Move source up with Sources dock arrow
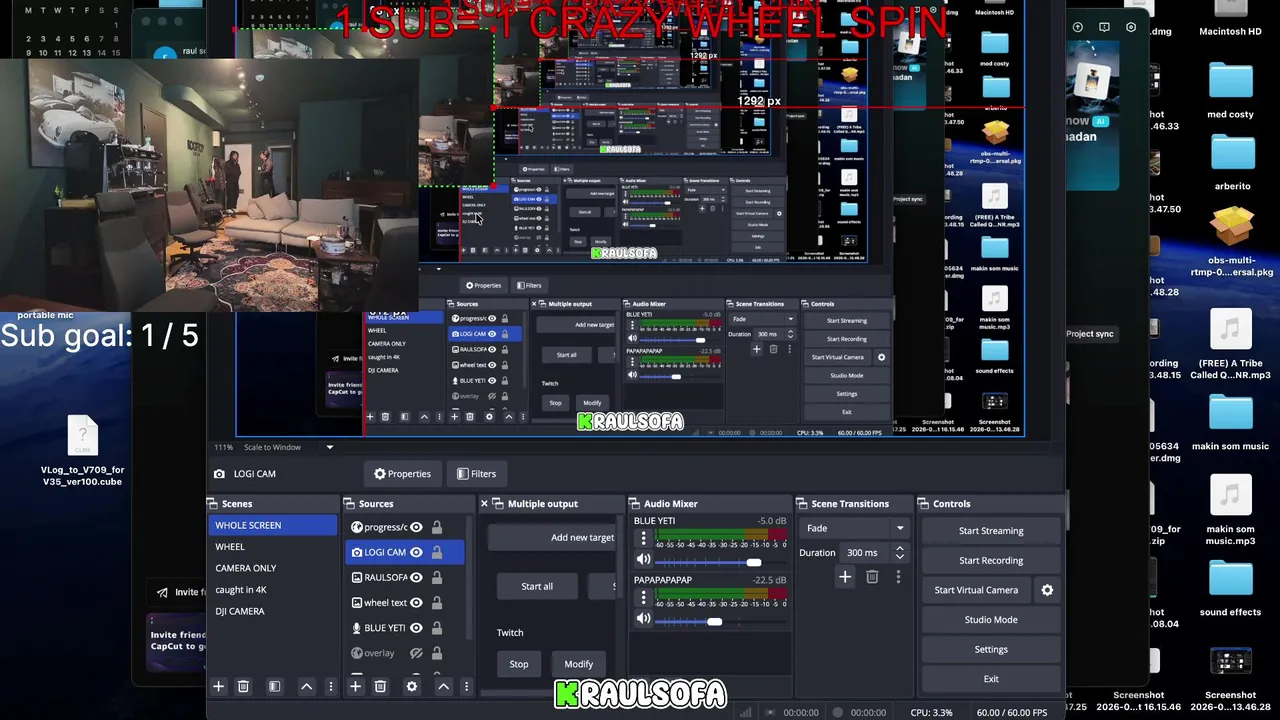This screenshot has height=720, width=1280. 443,686
